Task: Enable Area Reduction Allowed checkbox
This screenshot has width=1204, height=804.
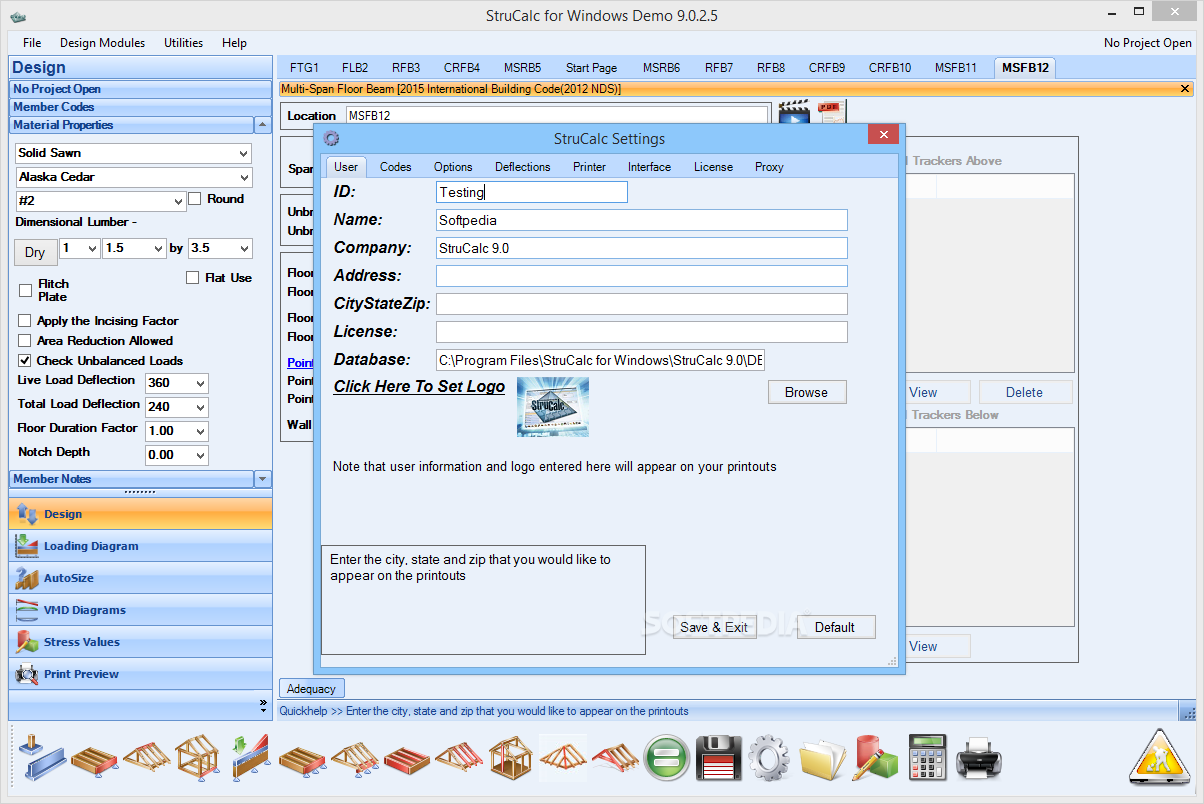Action: point(25,341)
